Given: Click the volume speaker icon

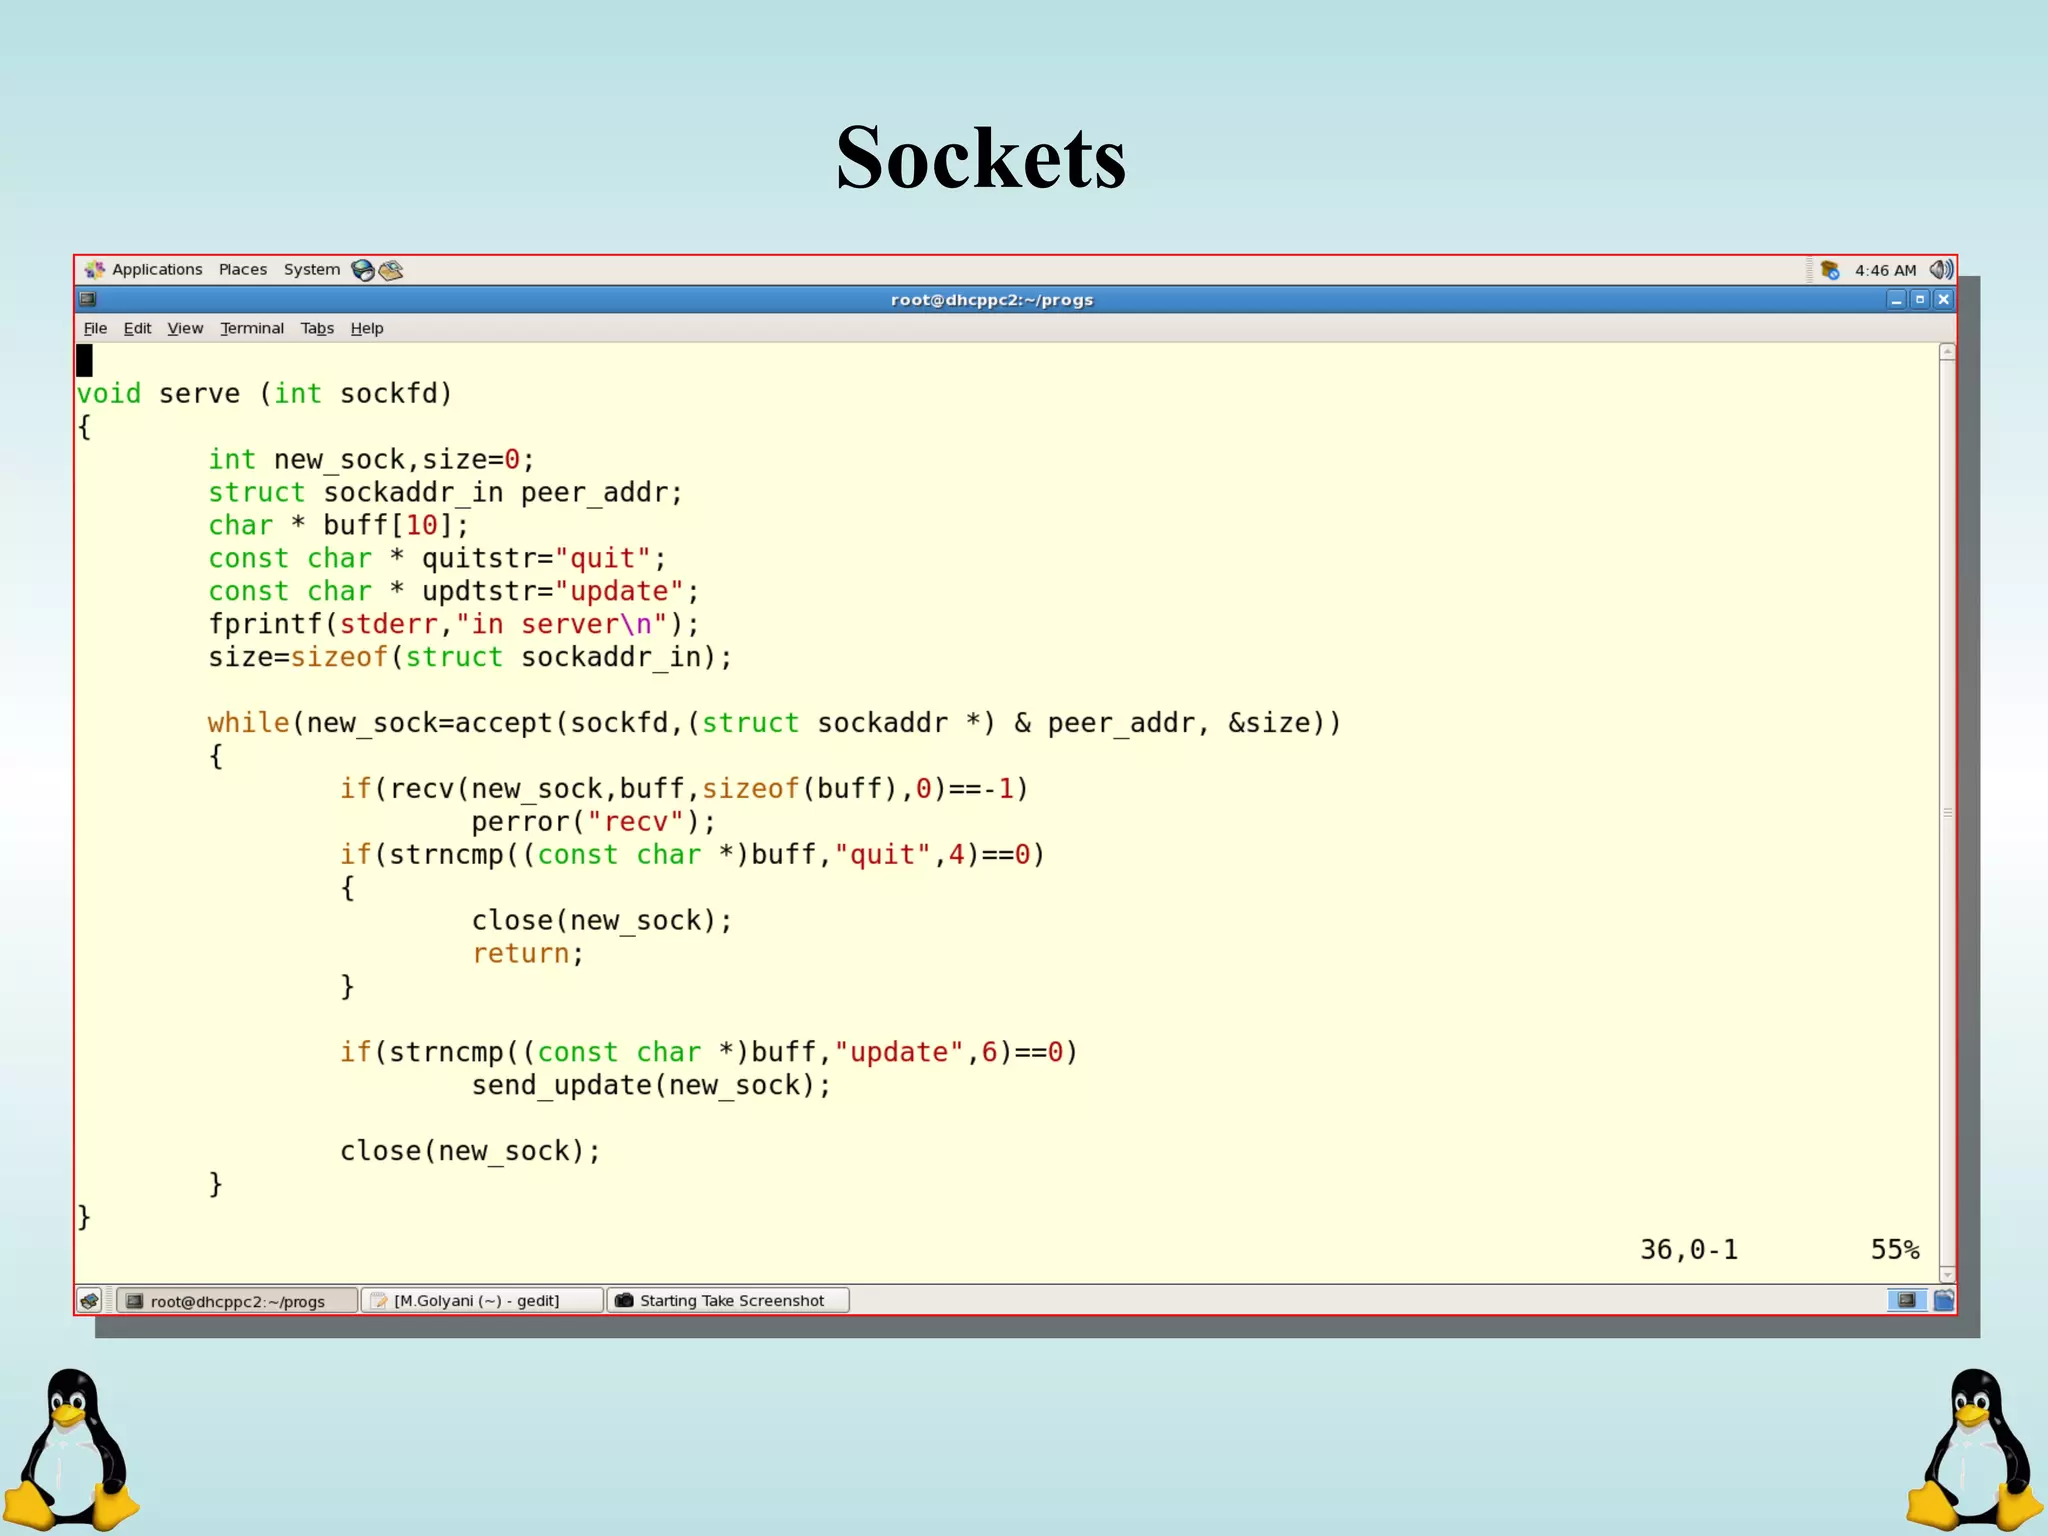Looking at the screenshot, I should click(x=1941, y=270).
